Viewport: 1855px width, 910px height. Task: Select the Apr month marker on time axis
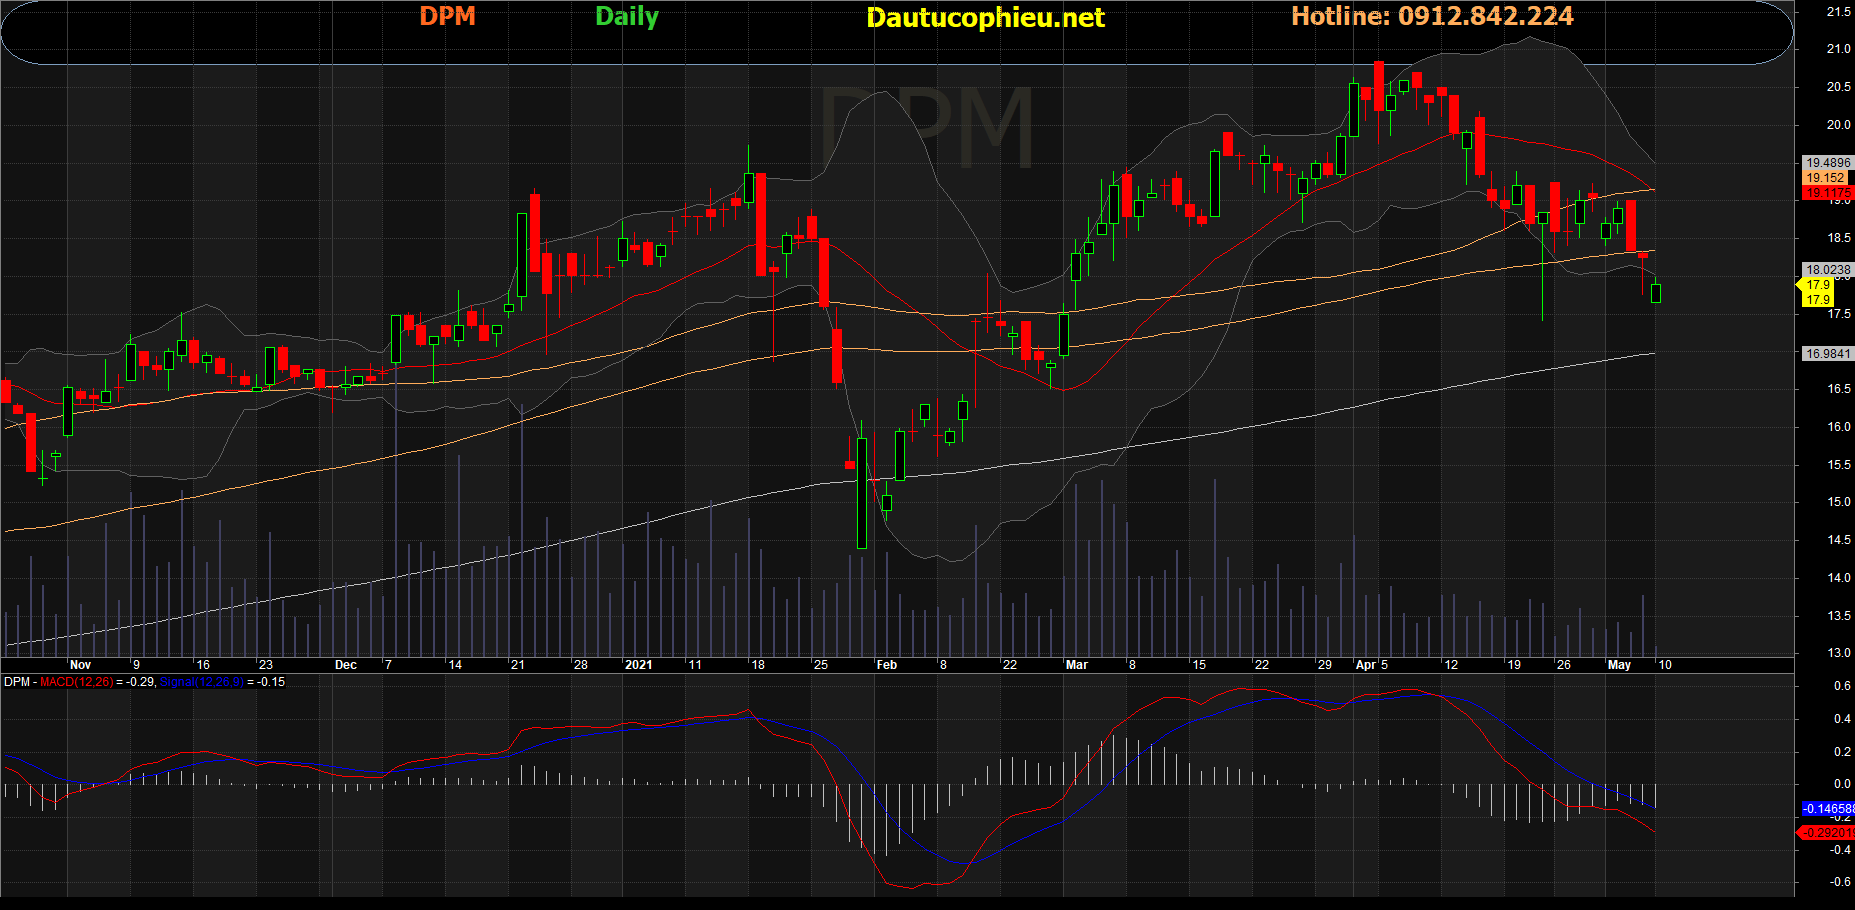[x=1366, y=665]
